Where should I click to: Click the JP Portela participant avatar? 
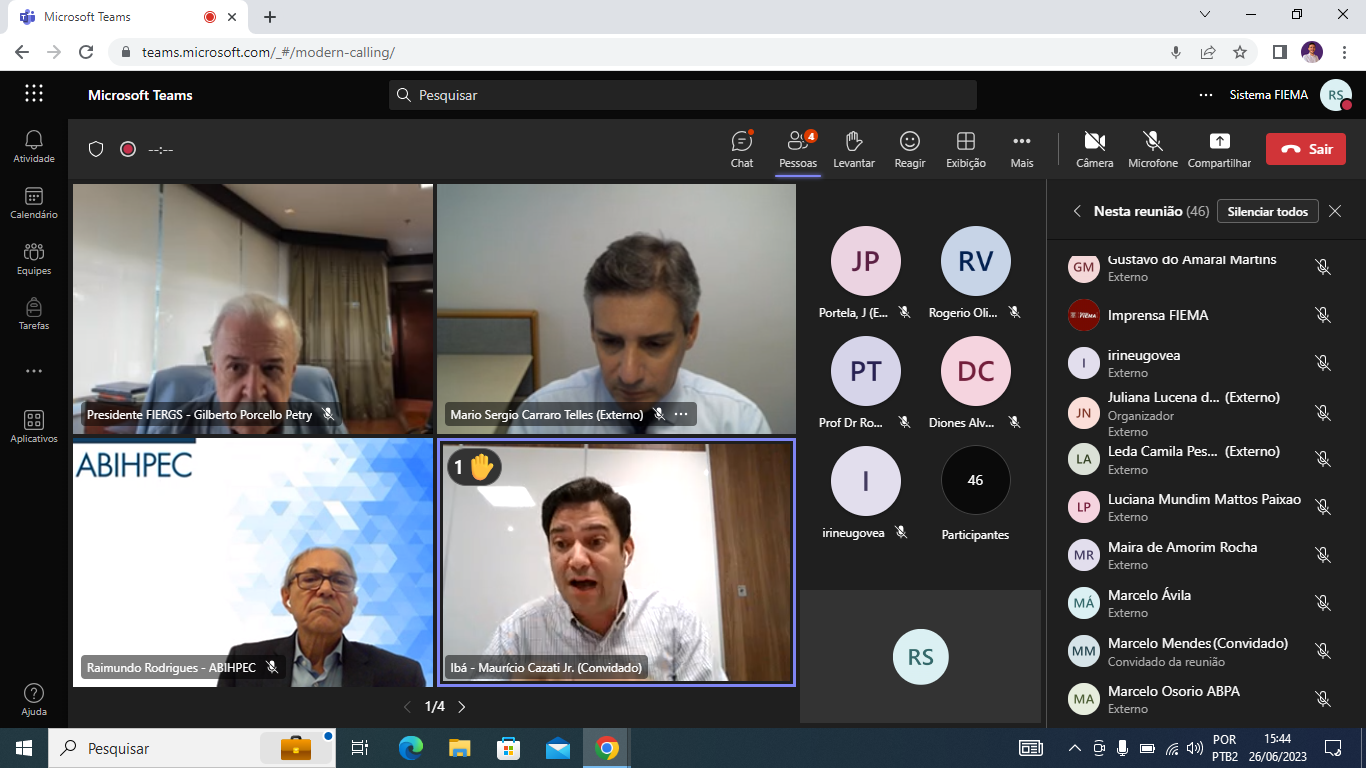(866, 261)
